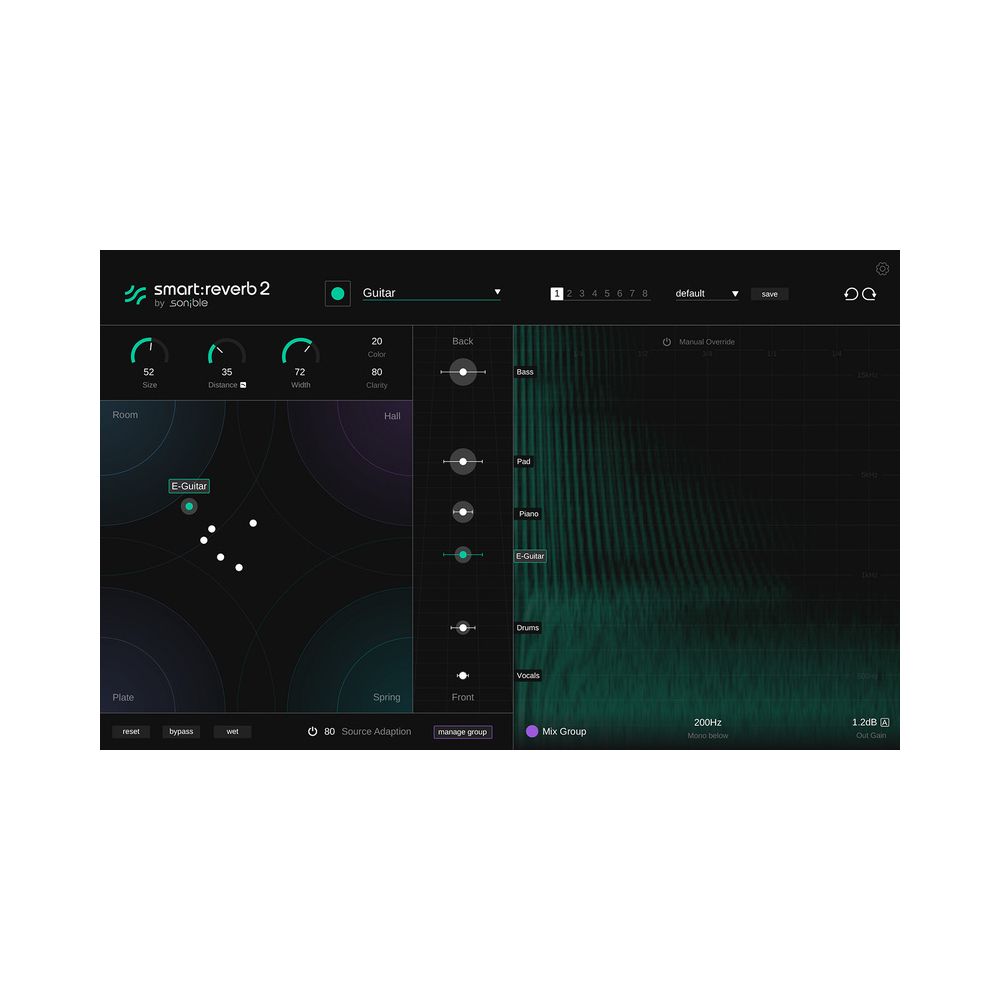Select state slot 8
Viewport: 1000px width, 1000px height.
pyautogui.click(x=645, y=294)
